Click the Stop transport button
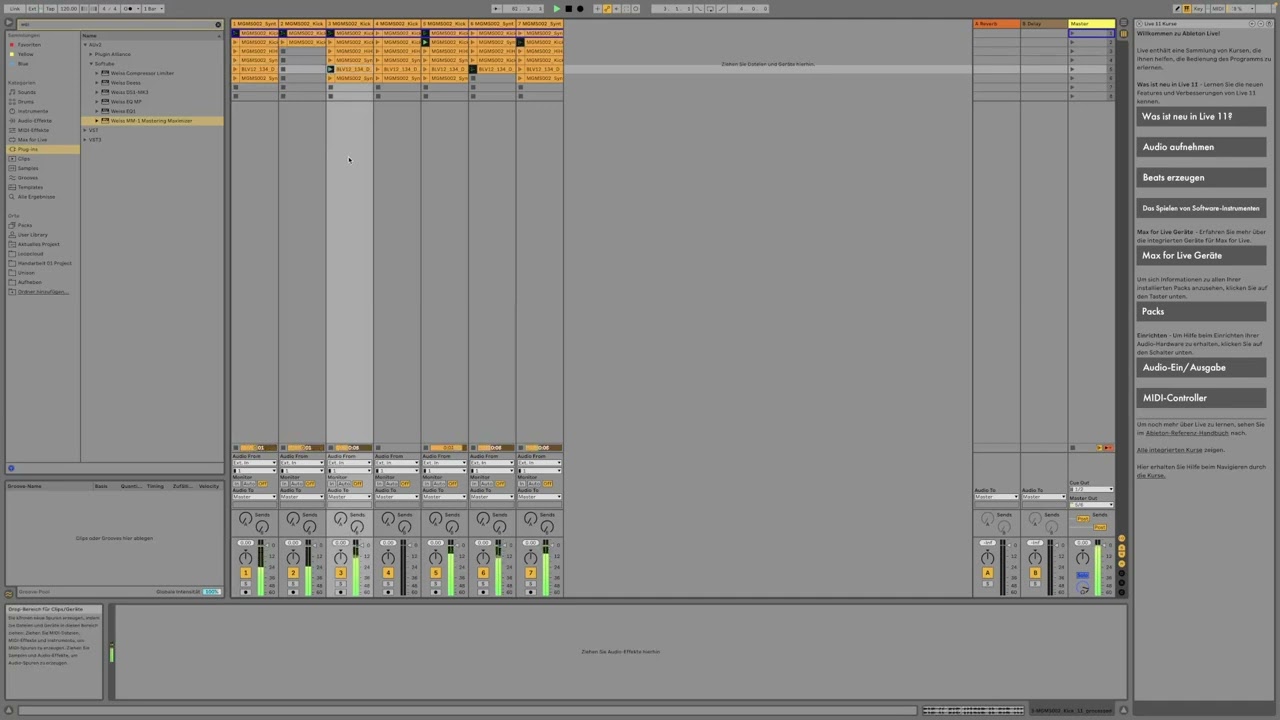Image resolution: width=1280 pixels, height=720 pixels. [x=568, y=9]
